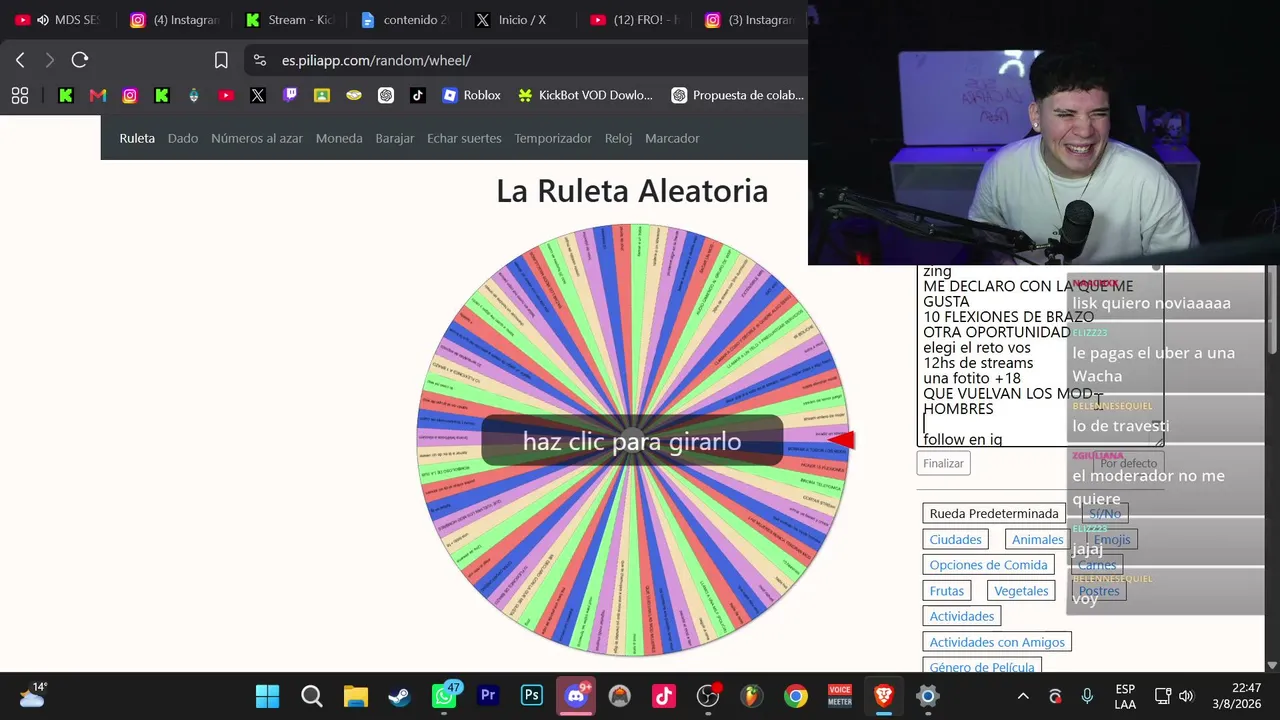Load the Rueda Predeterminada preset
The image size is (1280, 720).
(994, 513)
